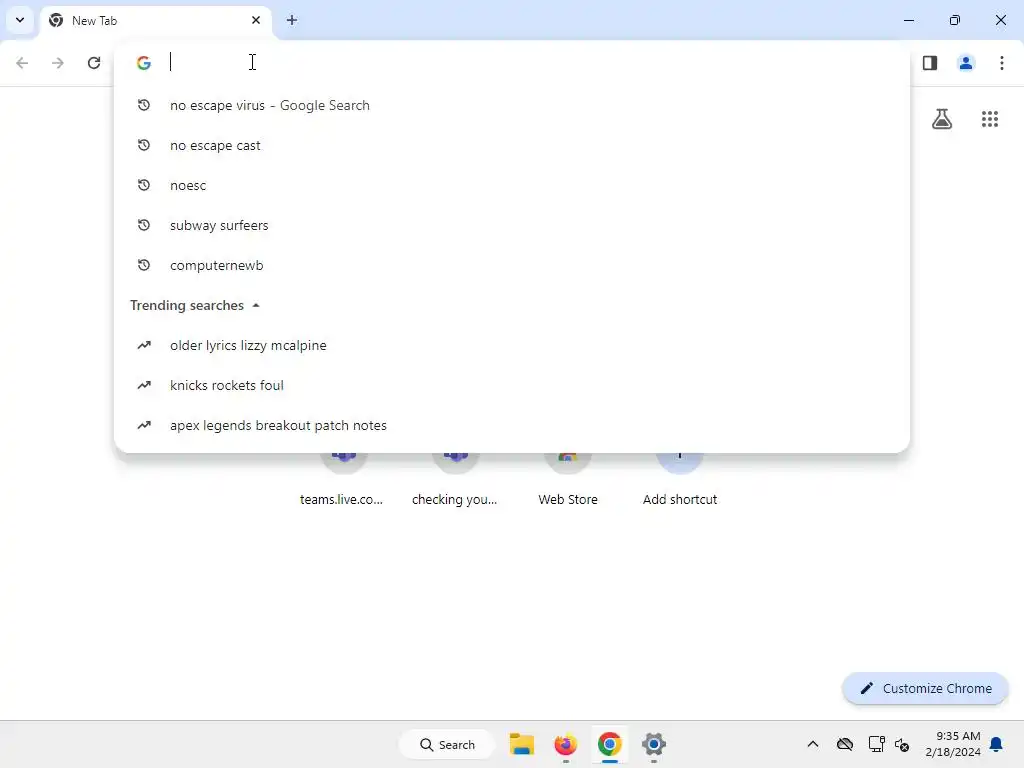The image size is (1024, 768).
Task: Launch Firefox from the taskbar
Action: pos(566,744)
